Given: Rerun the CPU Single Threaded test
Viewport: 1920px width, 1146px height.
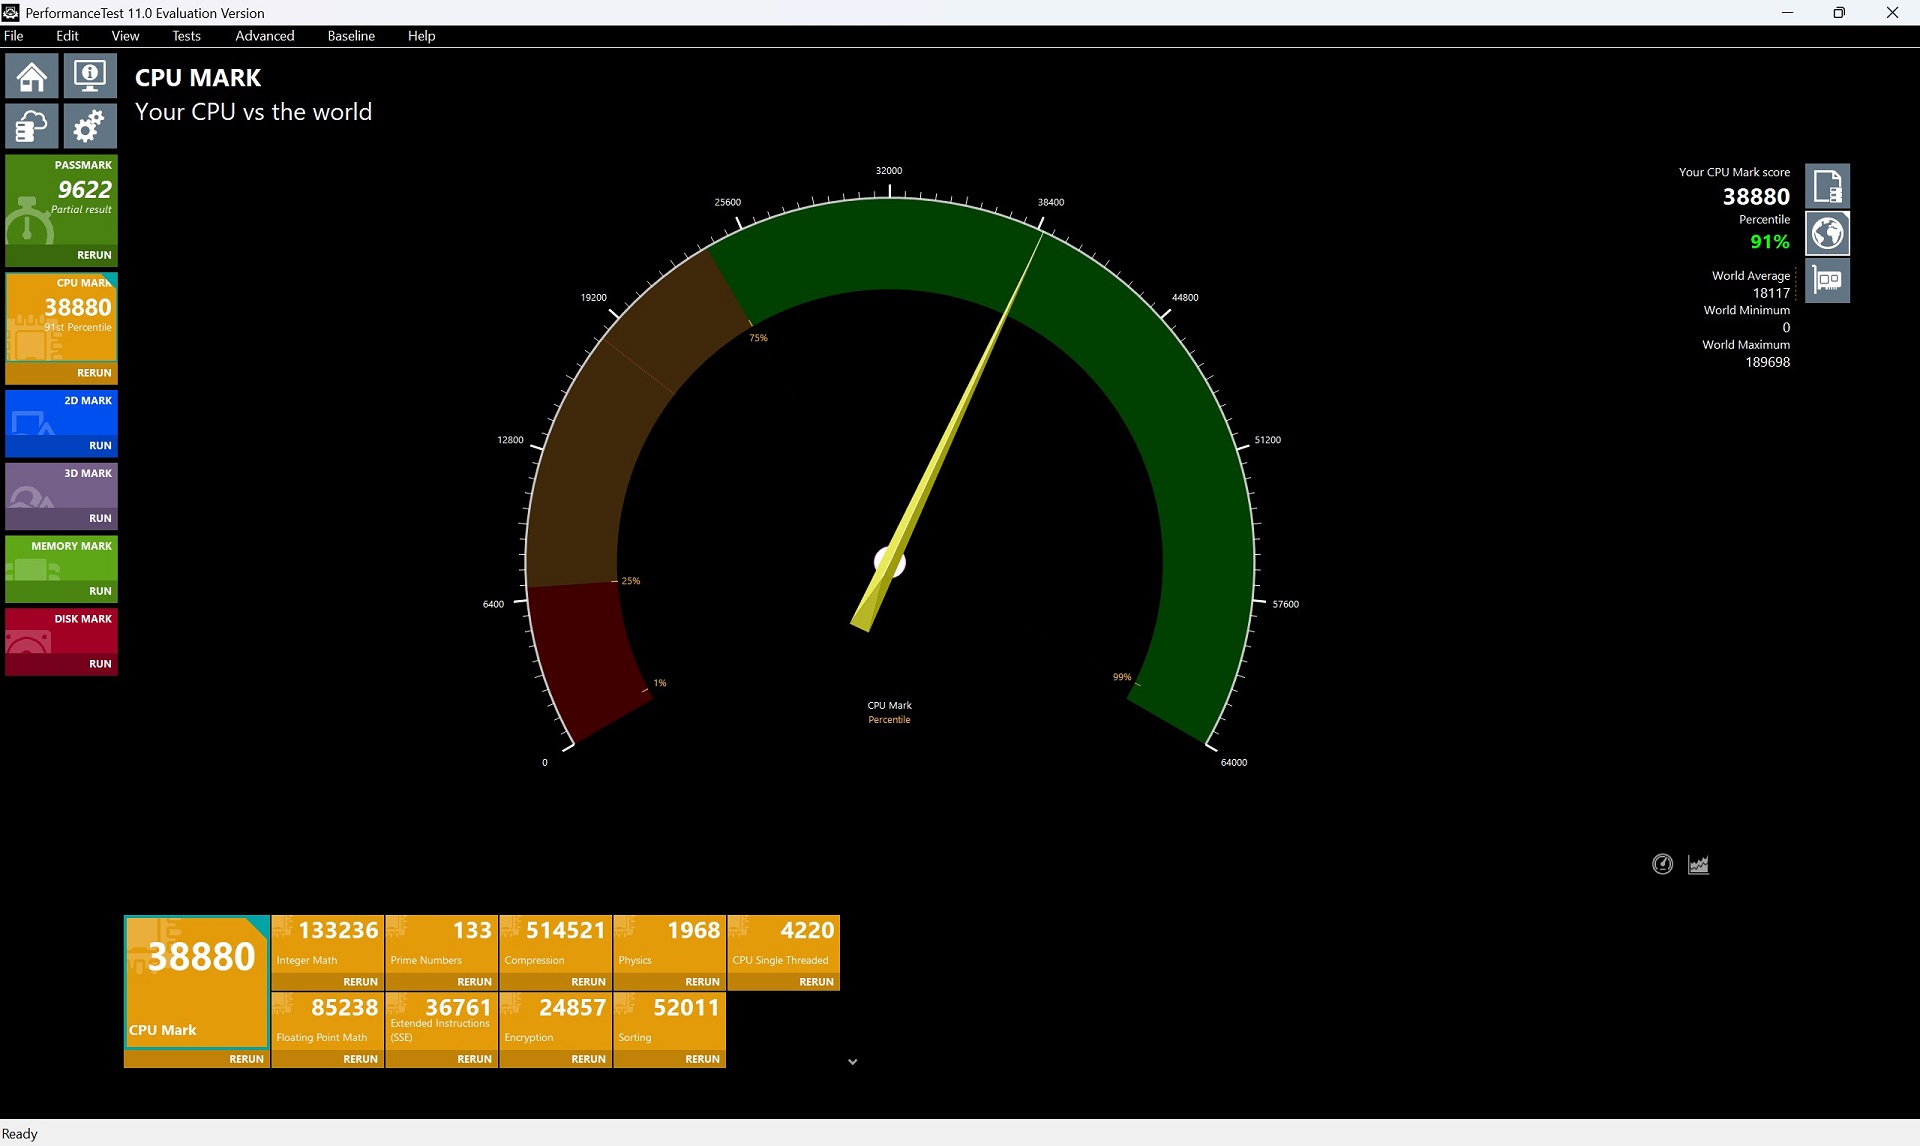Looking at the screenshot, I should (816, 982).
